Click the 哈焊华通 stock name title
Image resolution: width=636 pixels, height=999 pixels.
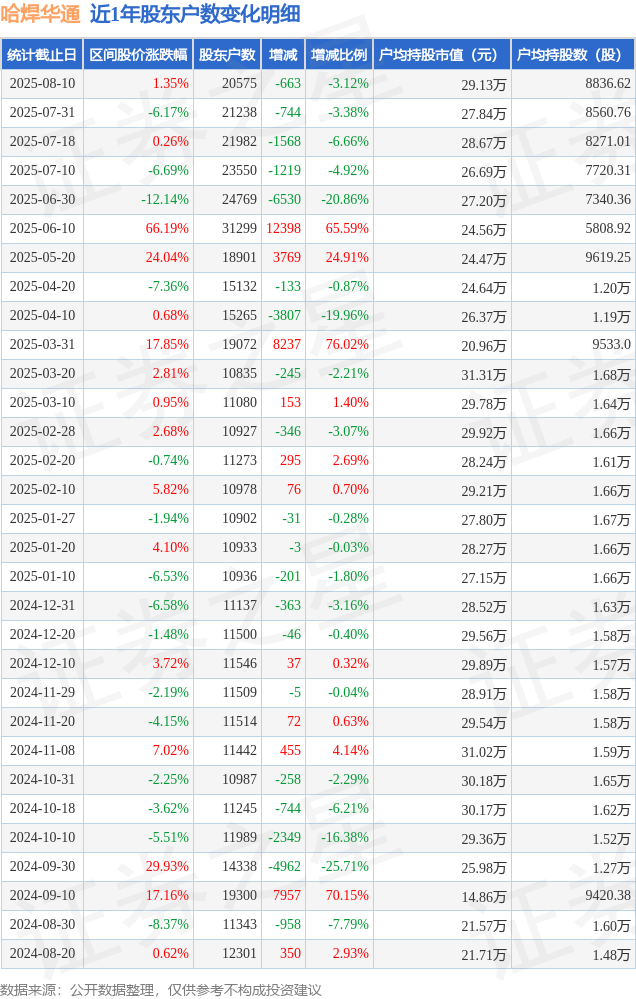click(x=40, y=13)
